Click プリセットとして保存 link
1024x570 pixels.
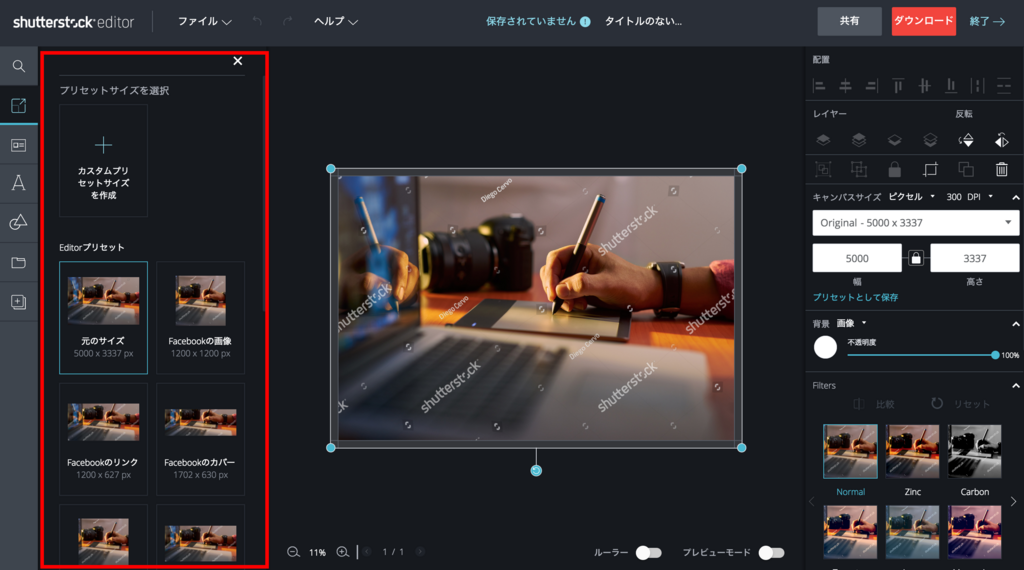[855, 297]
